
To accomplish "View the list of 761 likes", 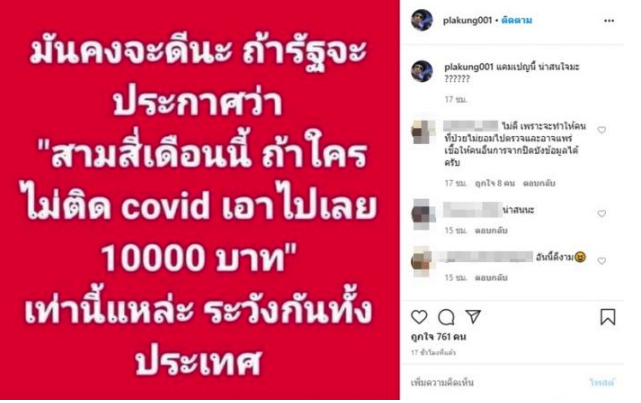I will click(438, 337).
